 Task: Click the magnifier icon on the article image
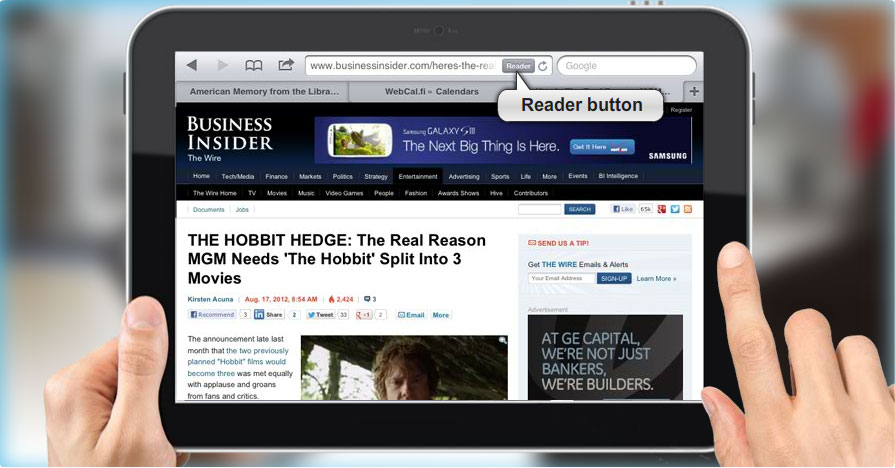(x=502, y=341)
